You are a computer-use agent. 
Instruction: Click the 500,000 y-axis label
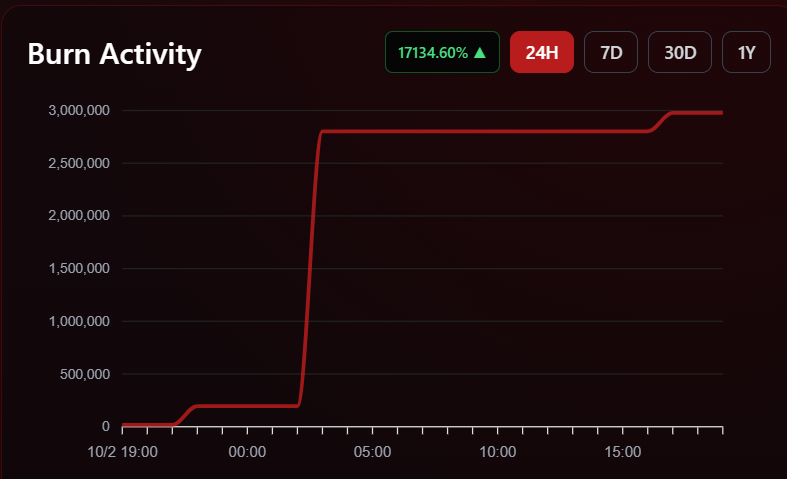click(x=85, y=374)
